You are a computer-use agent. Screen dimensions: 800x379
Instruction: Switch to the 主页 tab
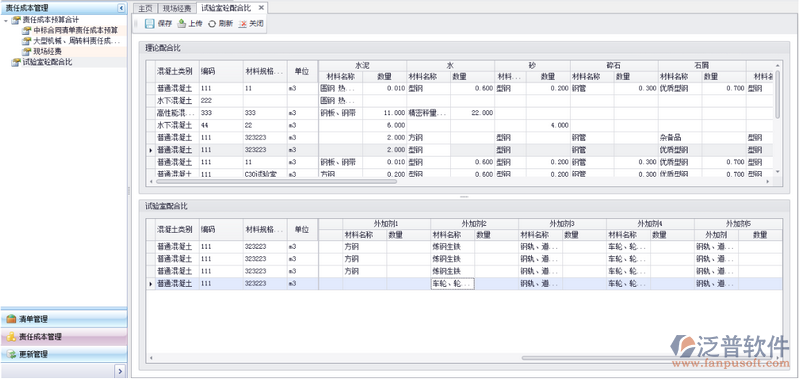[x=145, y=8]
